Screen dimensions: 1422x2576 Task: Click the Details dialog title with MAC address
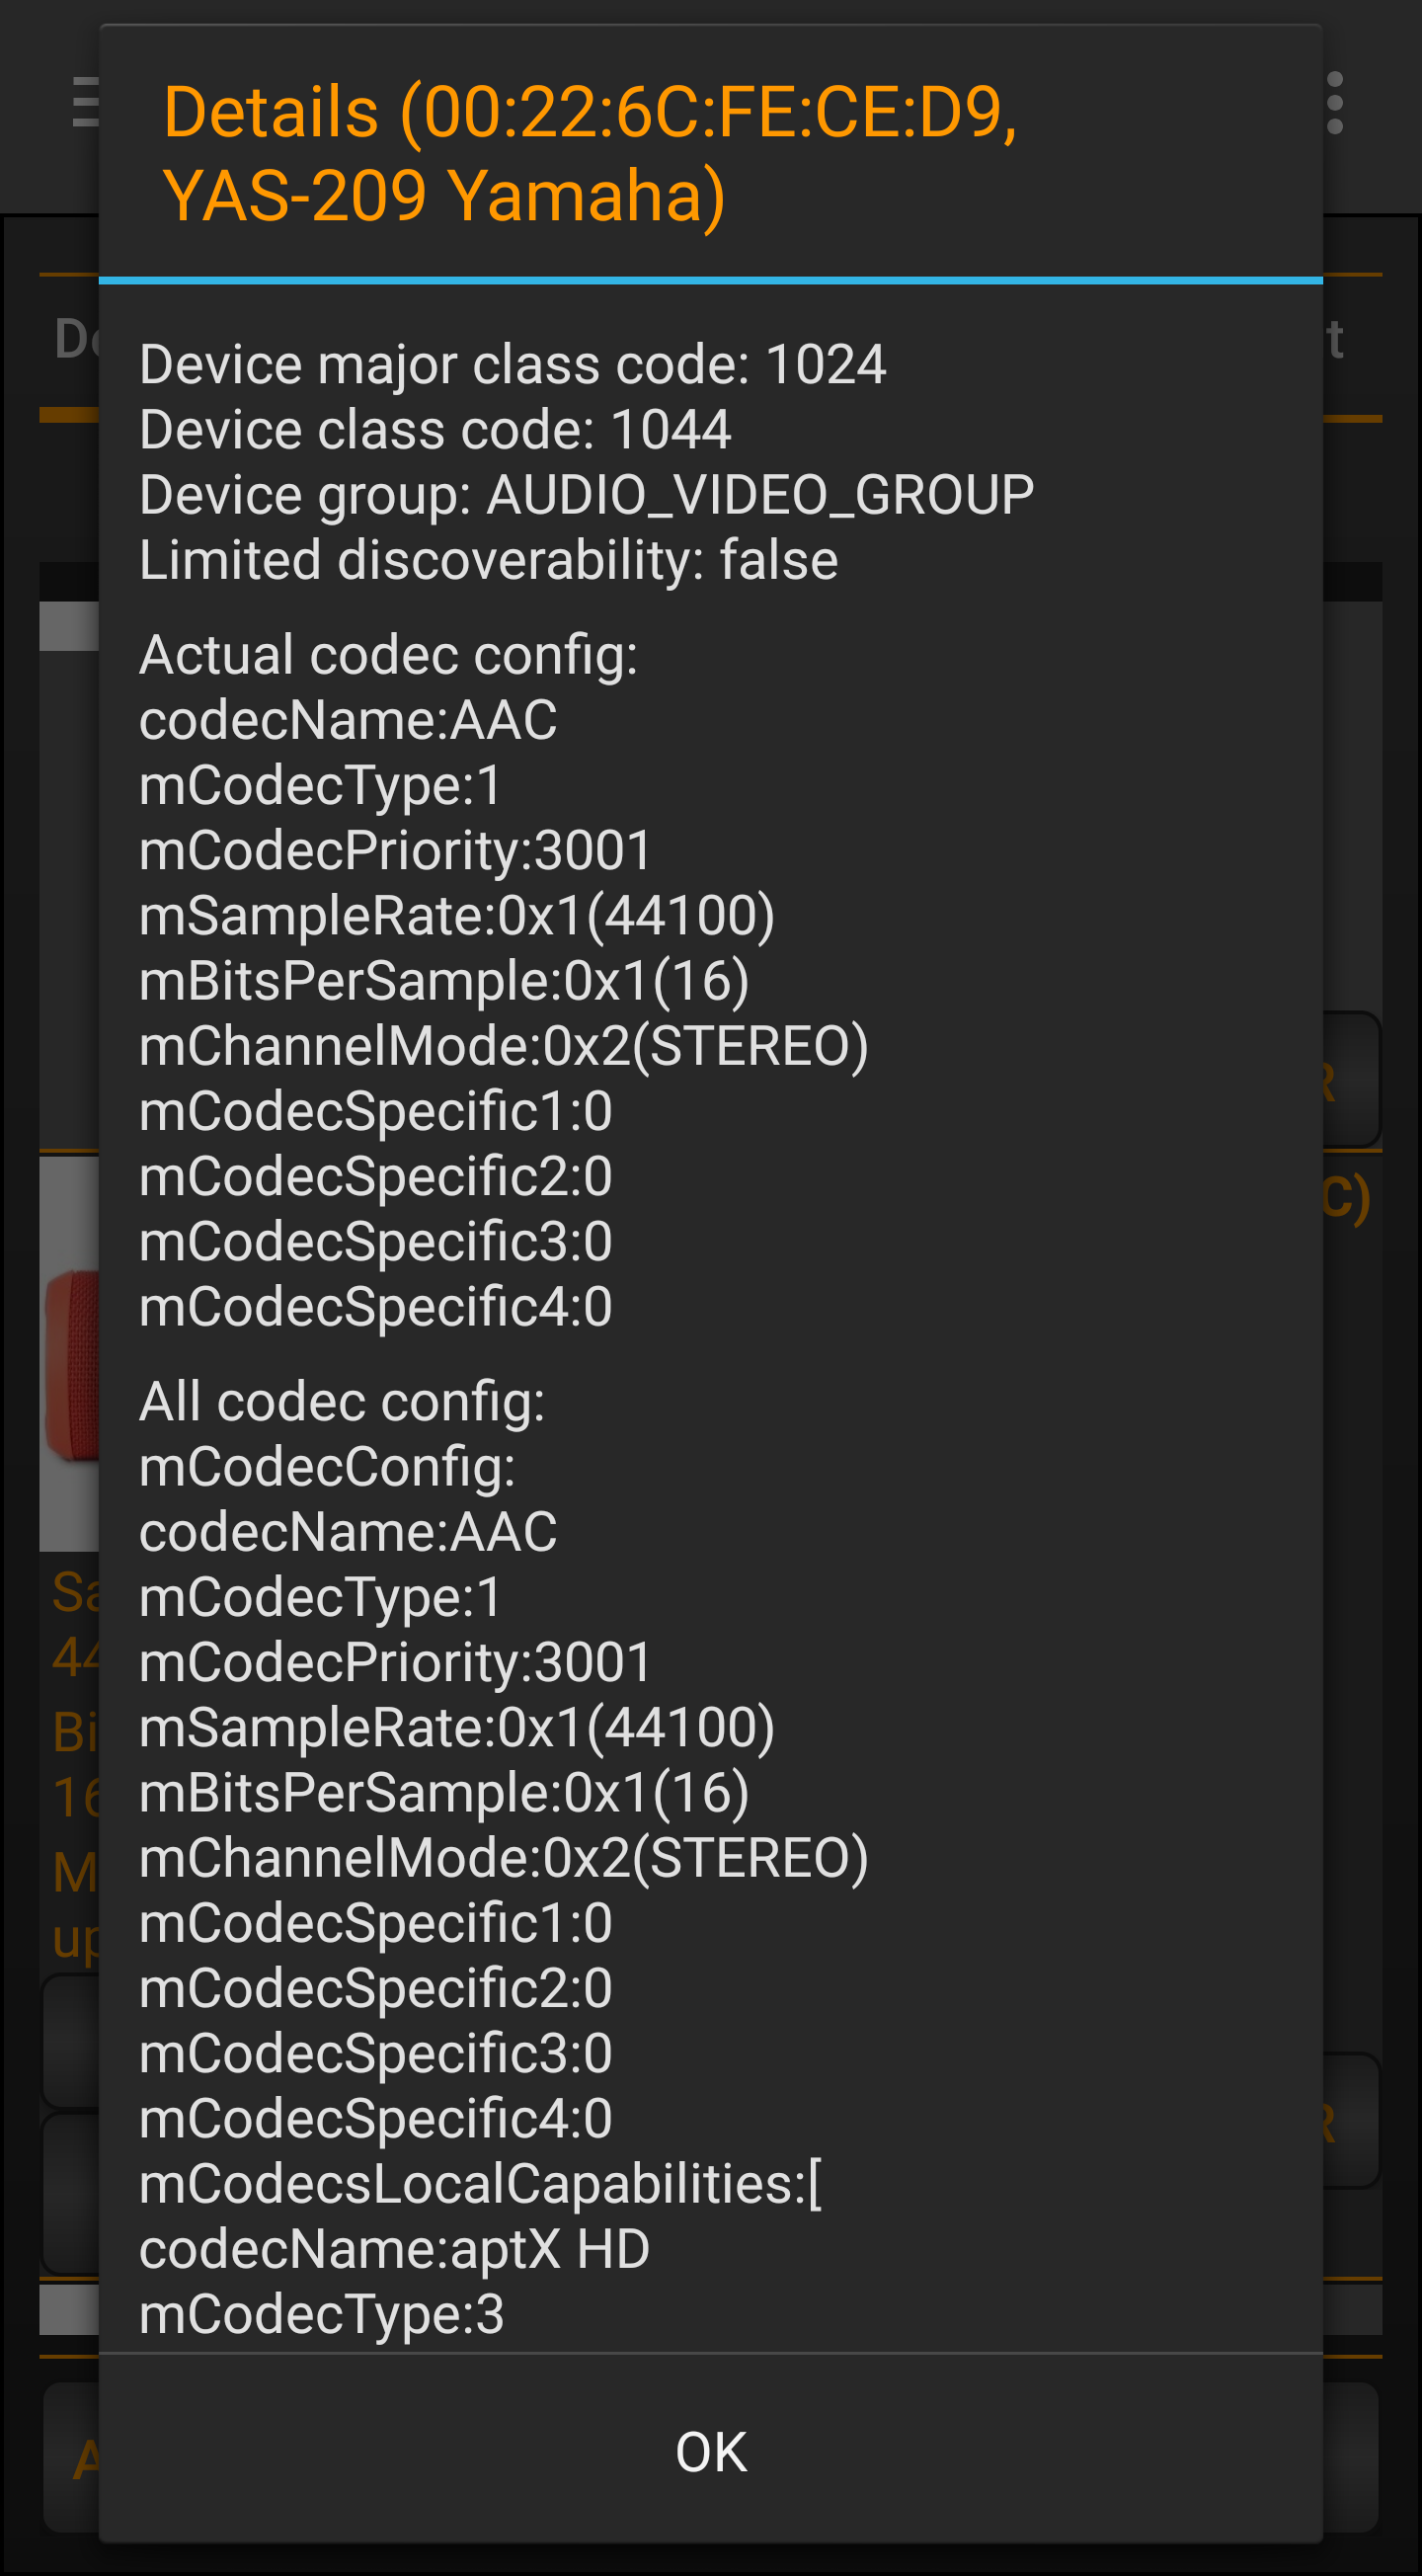590,153
